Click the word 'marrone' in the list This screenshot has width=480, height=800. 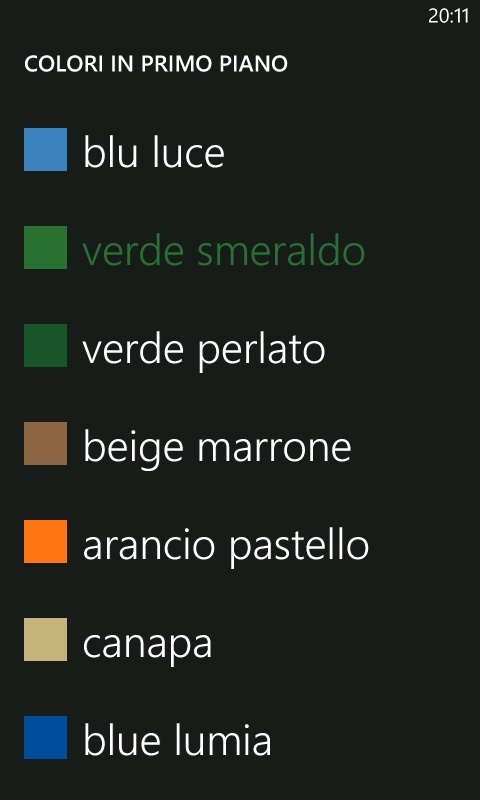click(274, 449)
